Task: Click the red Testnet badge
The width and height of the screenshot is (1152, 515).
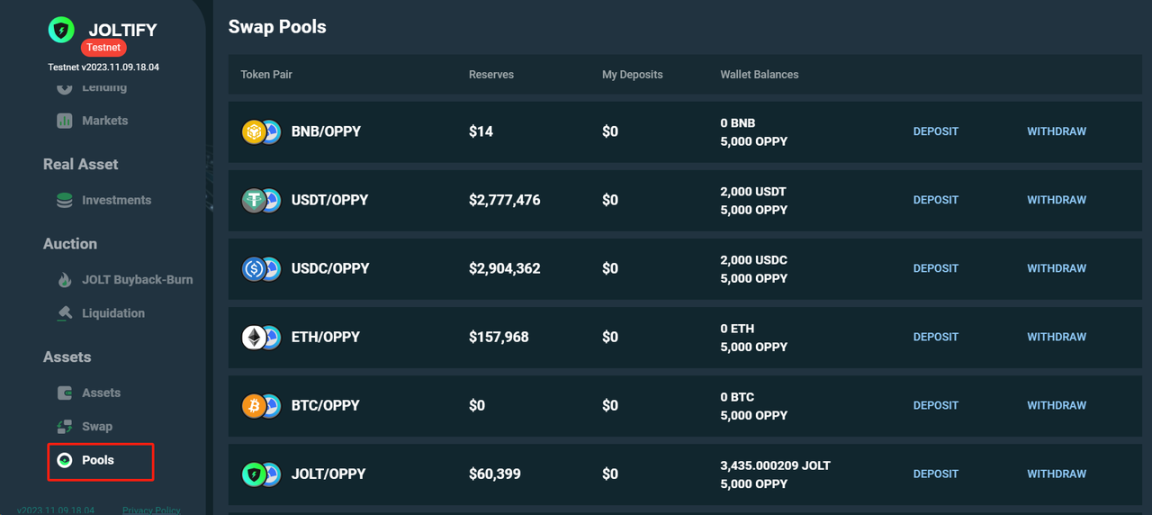Action: 104,47
